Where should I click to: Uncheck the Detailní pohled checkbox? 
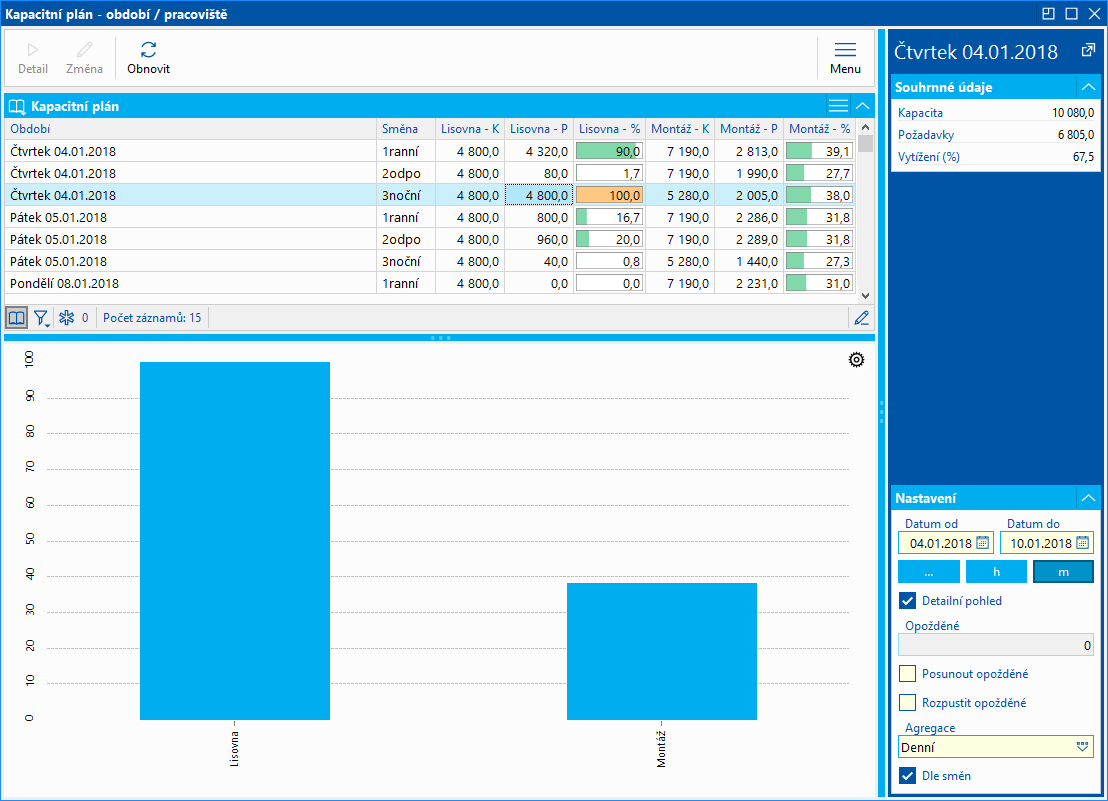pyautogui.click(x=908, y=601)
